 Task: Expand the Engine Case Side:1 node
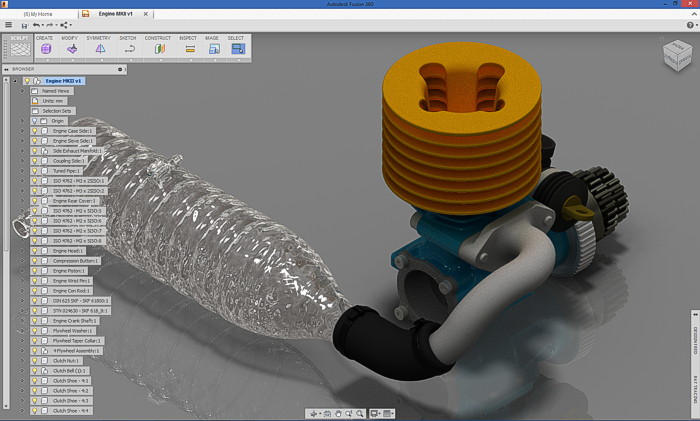tap(22, 131)
